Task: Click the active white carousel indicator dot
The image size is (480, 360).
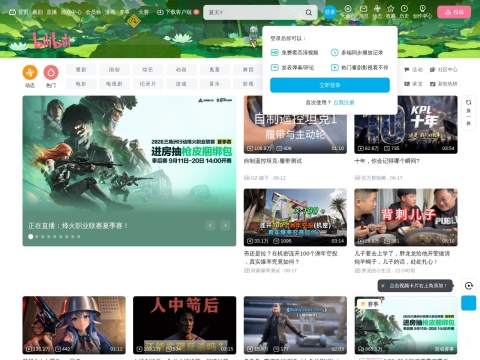Action: (31, 237)
